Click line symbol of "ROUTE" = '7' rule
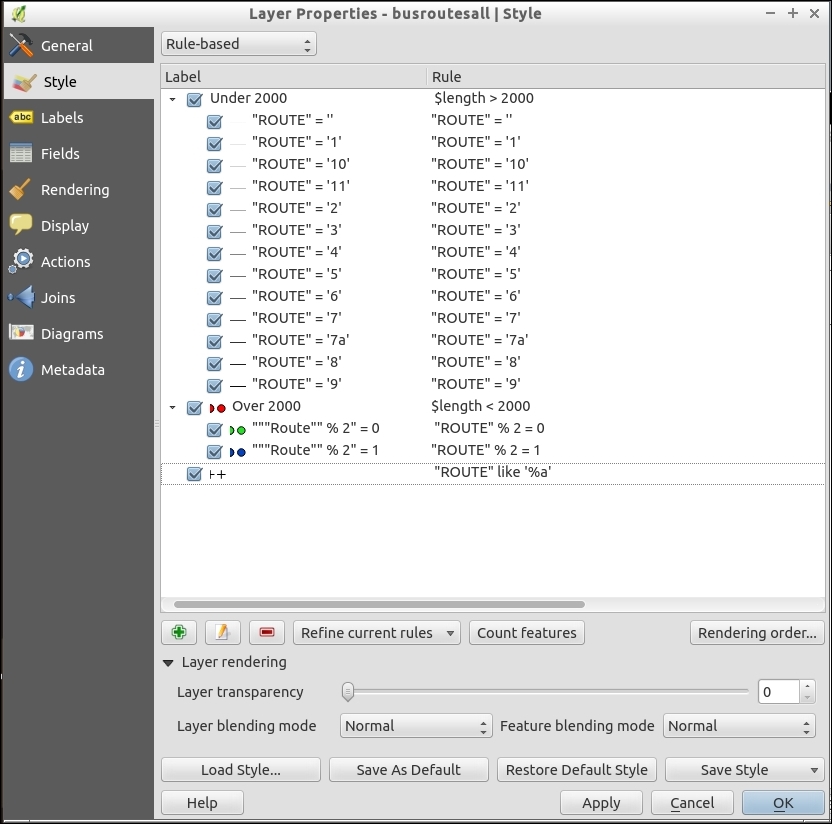832x824 pixels. coord(238,320)
